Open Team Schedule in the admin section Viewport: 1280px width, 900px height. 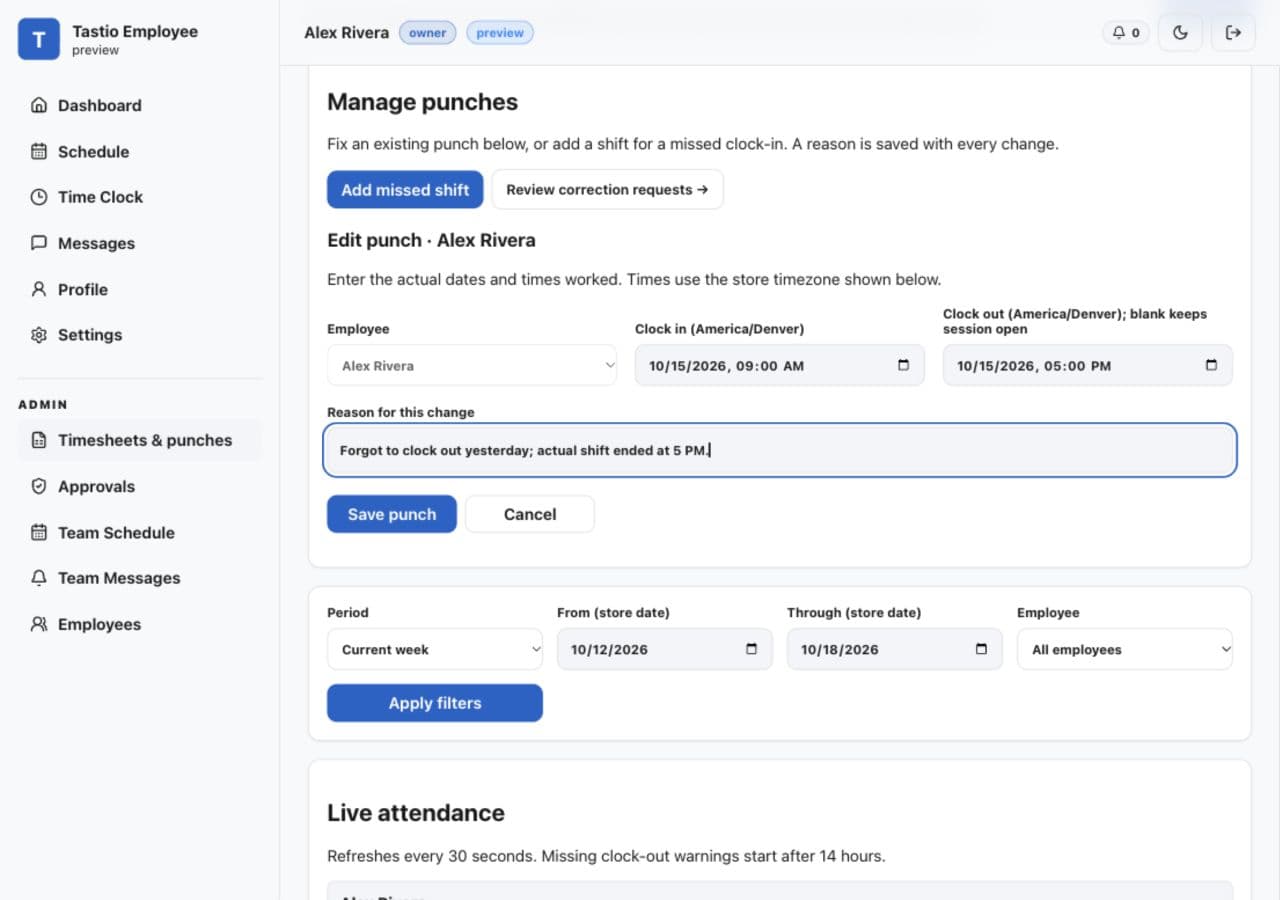tap(140, 532)
